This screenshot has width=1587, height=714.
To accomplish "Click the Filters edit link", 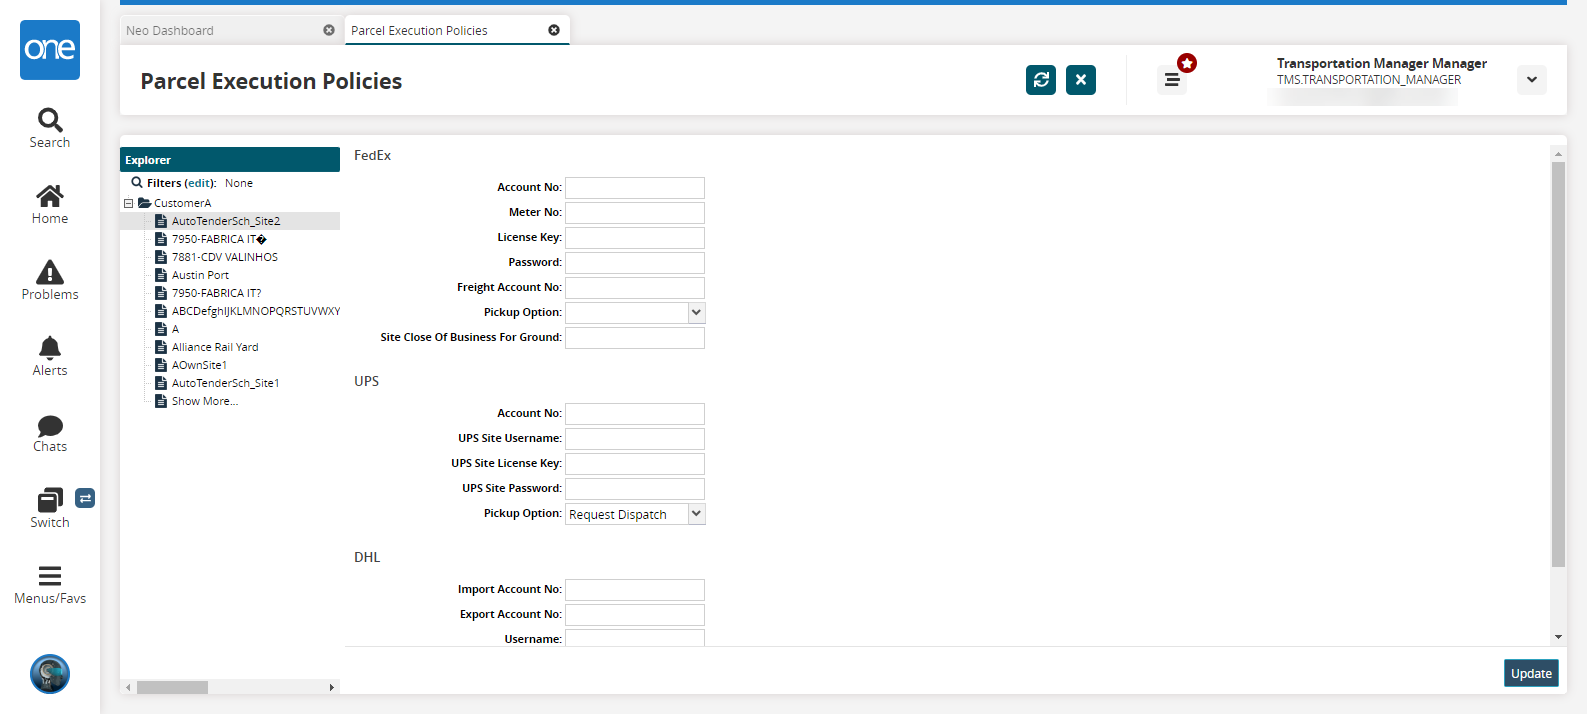I will (x=200, y=183).
